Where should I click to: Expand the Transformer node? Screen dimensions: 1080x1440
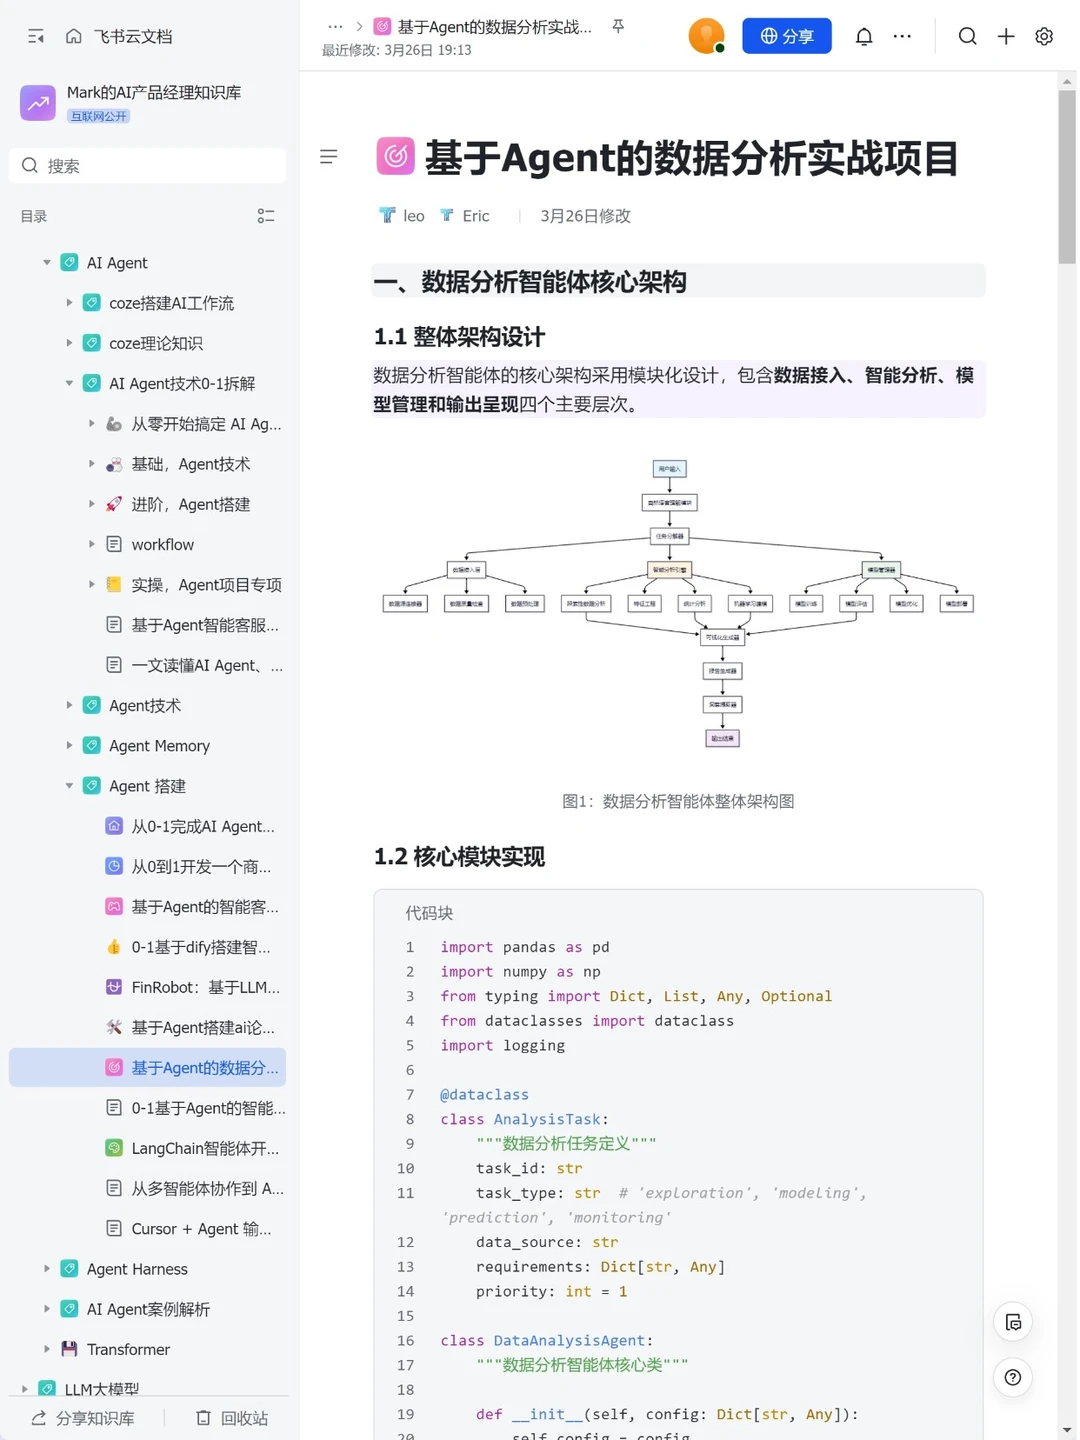click(x=46, y=1349)
